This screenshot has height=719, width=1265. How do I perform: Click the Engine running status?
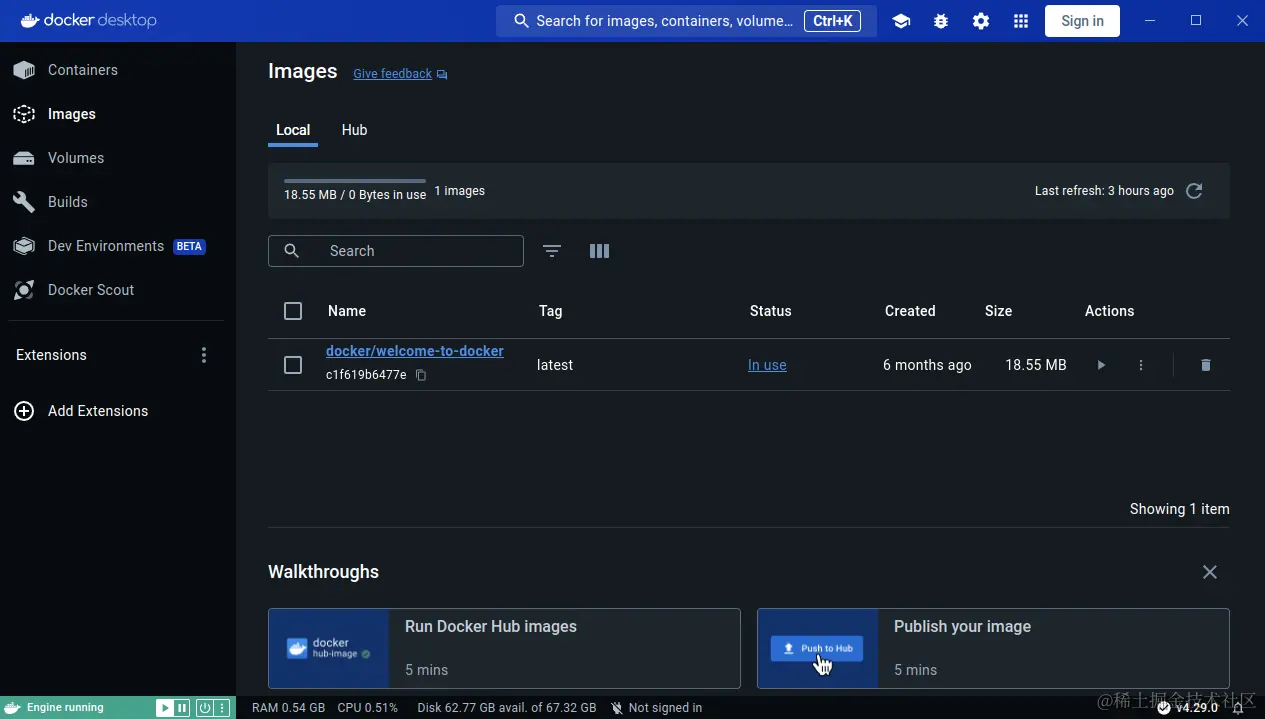(65, 708)
